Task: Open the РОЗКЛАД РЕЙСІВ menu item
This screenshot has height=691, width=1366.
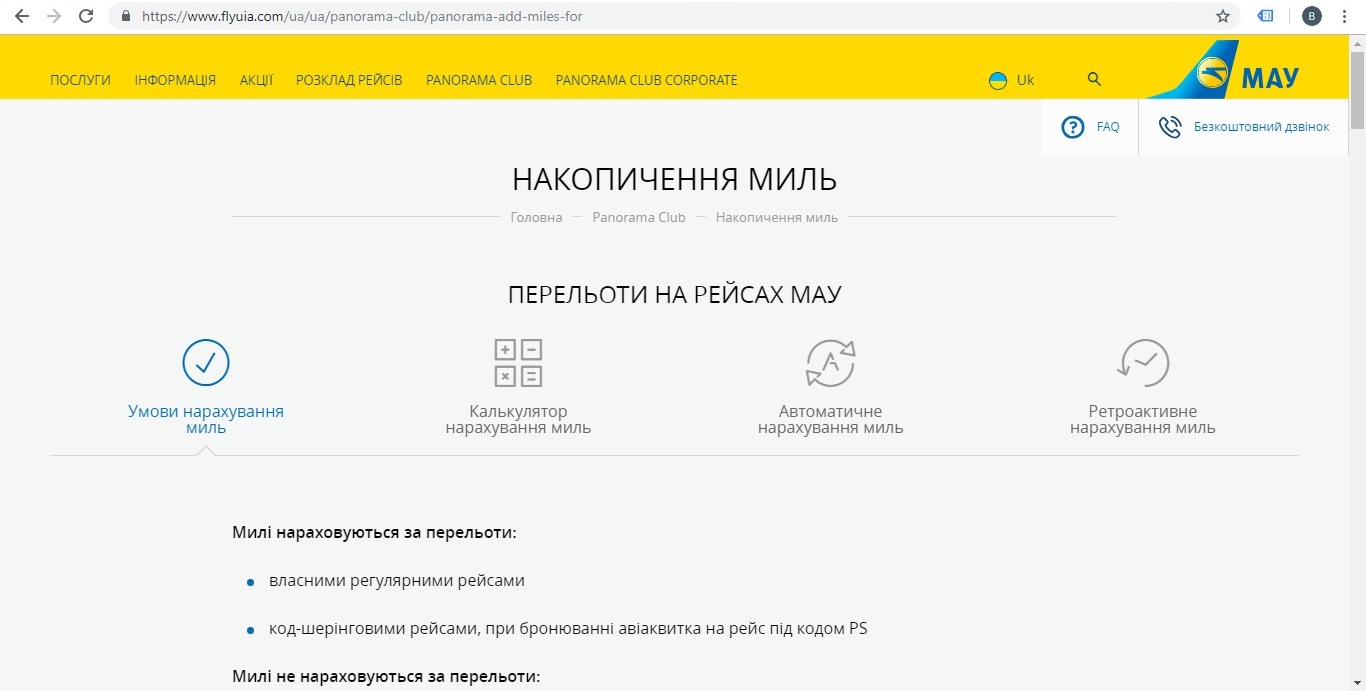Action: [349, 80]
